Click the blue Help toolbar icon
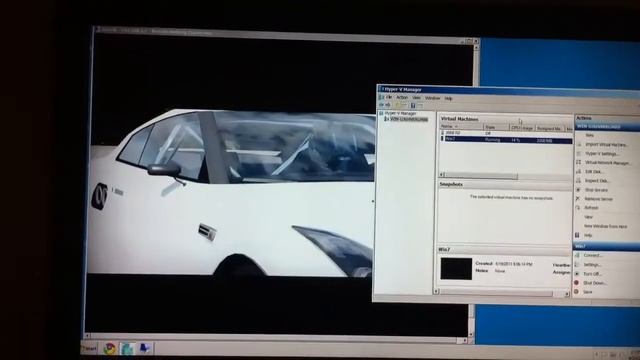 413,106
